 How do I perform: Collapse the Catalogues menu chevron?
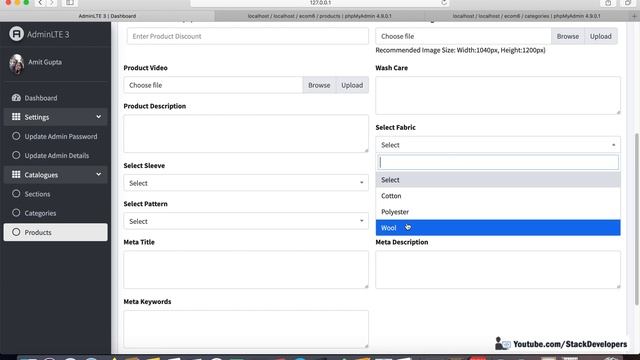[98, 174]
